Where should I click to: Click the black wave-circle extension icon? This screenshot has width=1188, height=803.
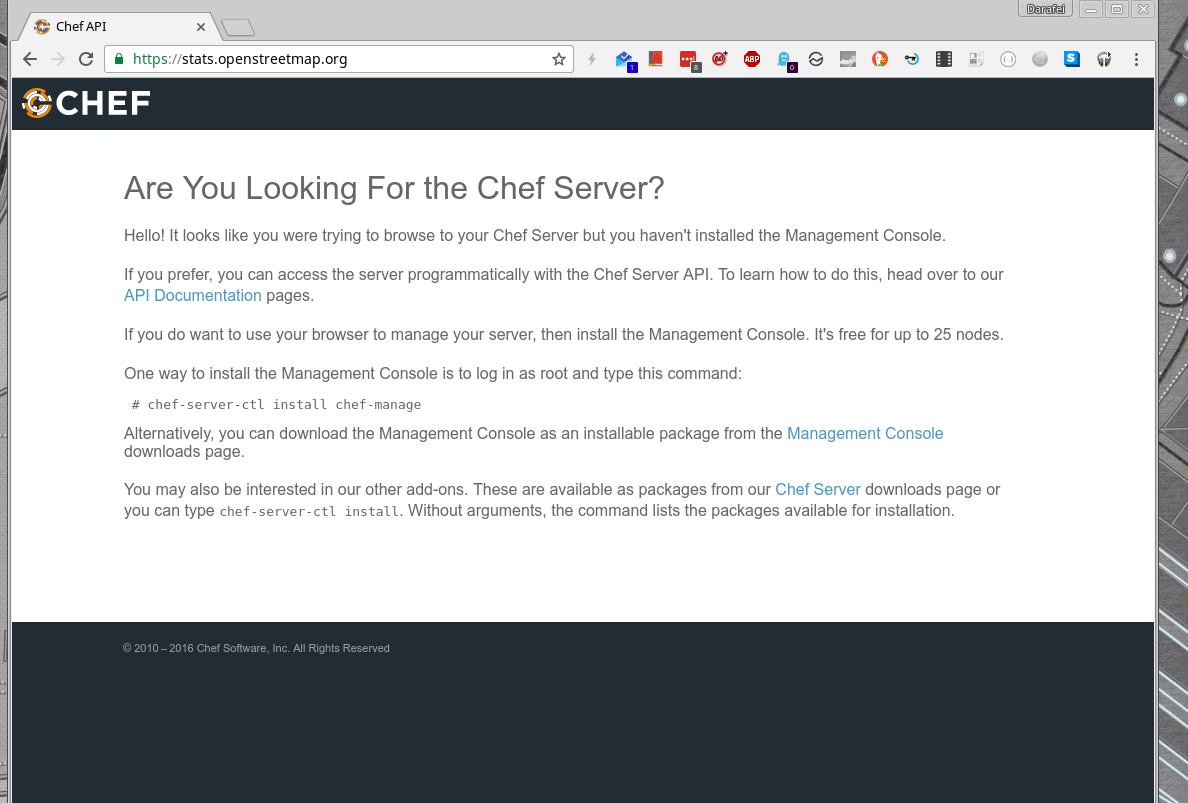pyautogui.click(x=816, y=59)
